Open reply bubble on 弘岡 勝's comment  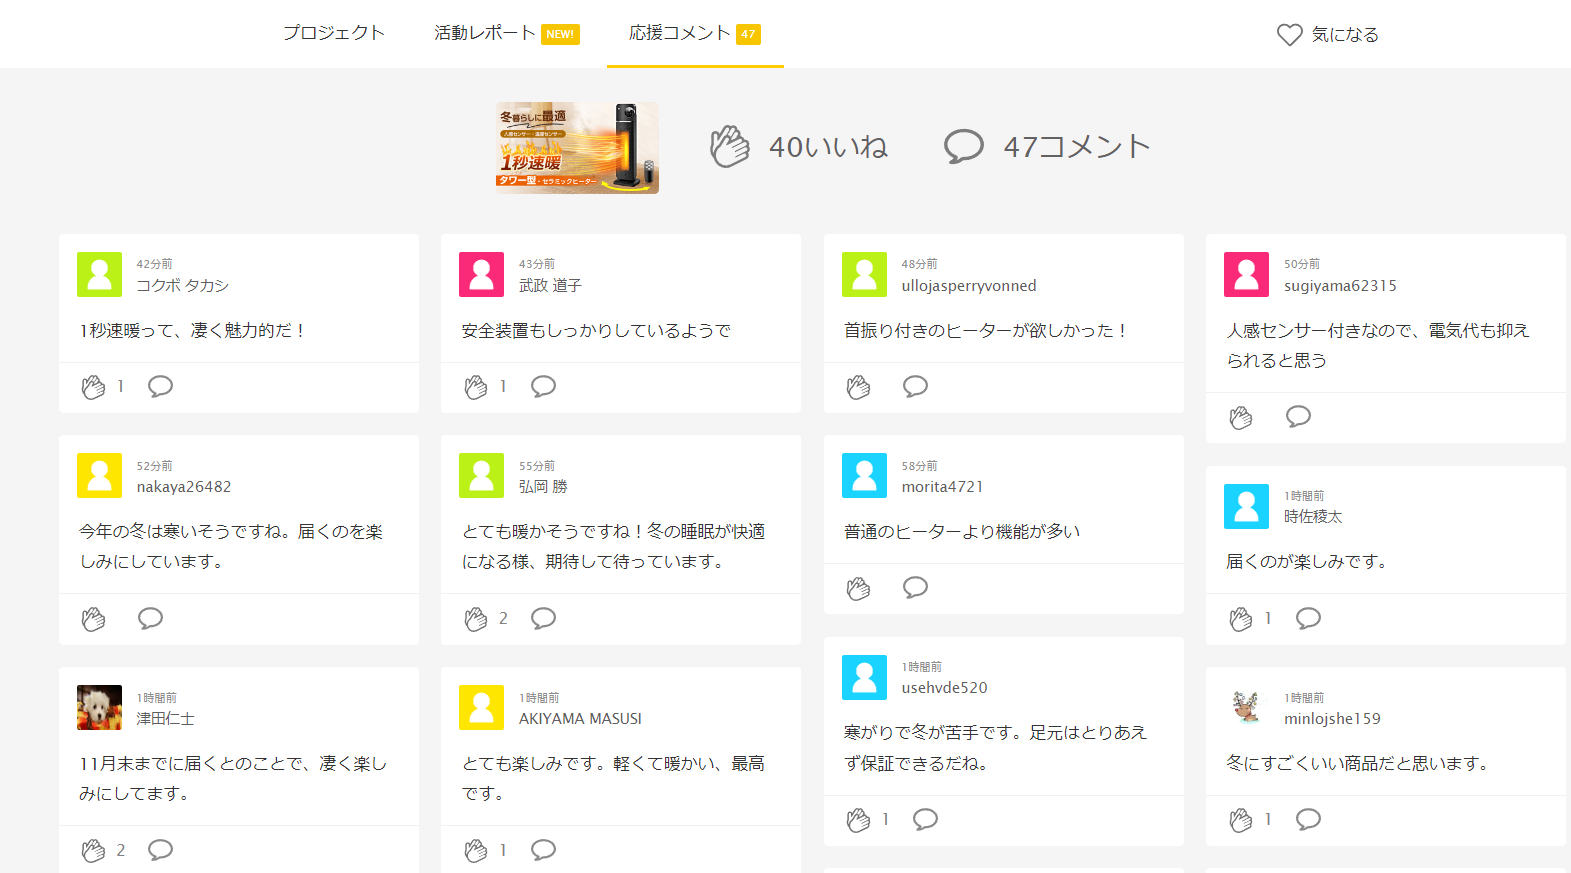tap(543, 618)
